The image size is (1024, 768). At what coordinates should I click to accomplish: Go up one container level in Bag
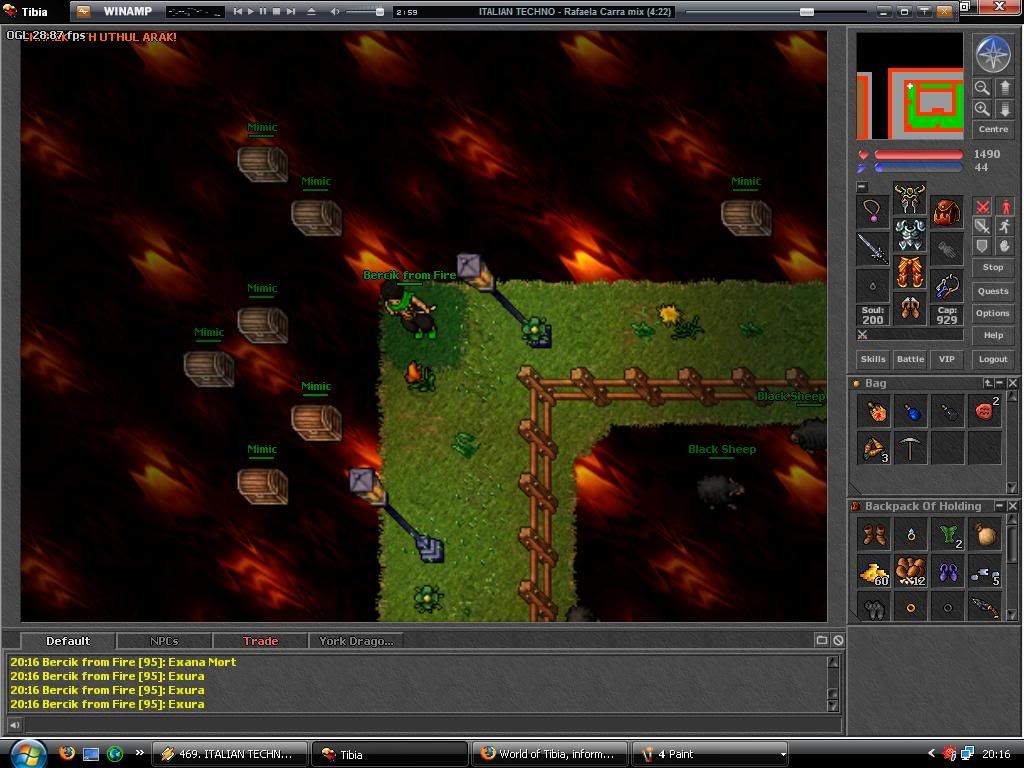click(989, 383)
